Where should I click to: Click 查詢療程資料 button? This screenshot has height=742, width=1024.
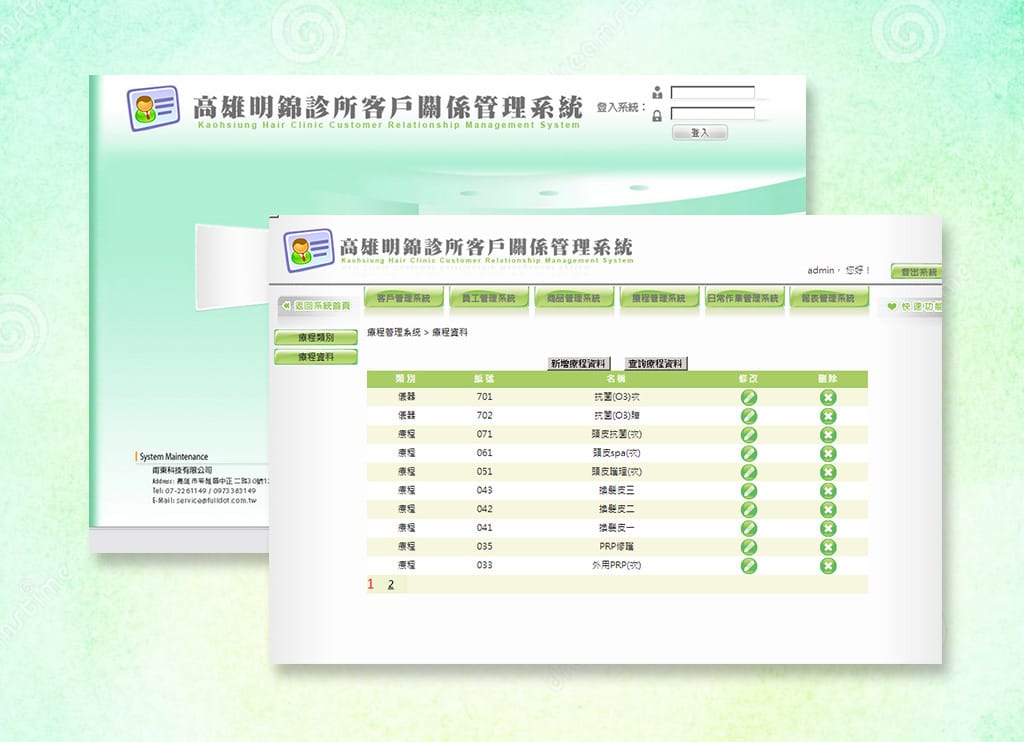point(655,364)
